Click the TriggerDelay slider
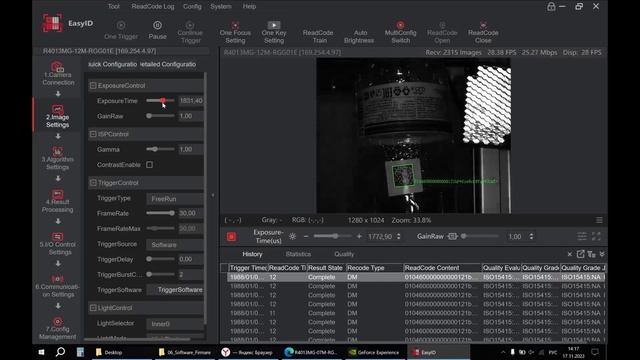Image resolution: width=640 pixels, height=360 pixels. coord(160,259)
